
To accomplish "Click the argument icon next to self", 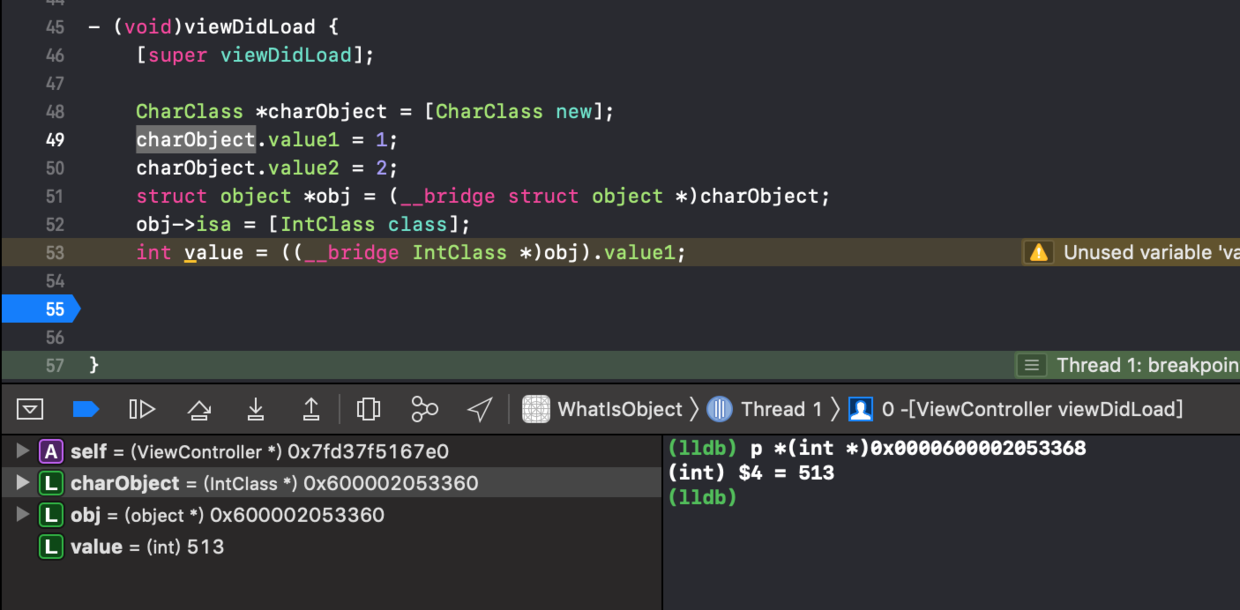I will tap(51, 451).
